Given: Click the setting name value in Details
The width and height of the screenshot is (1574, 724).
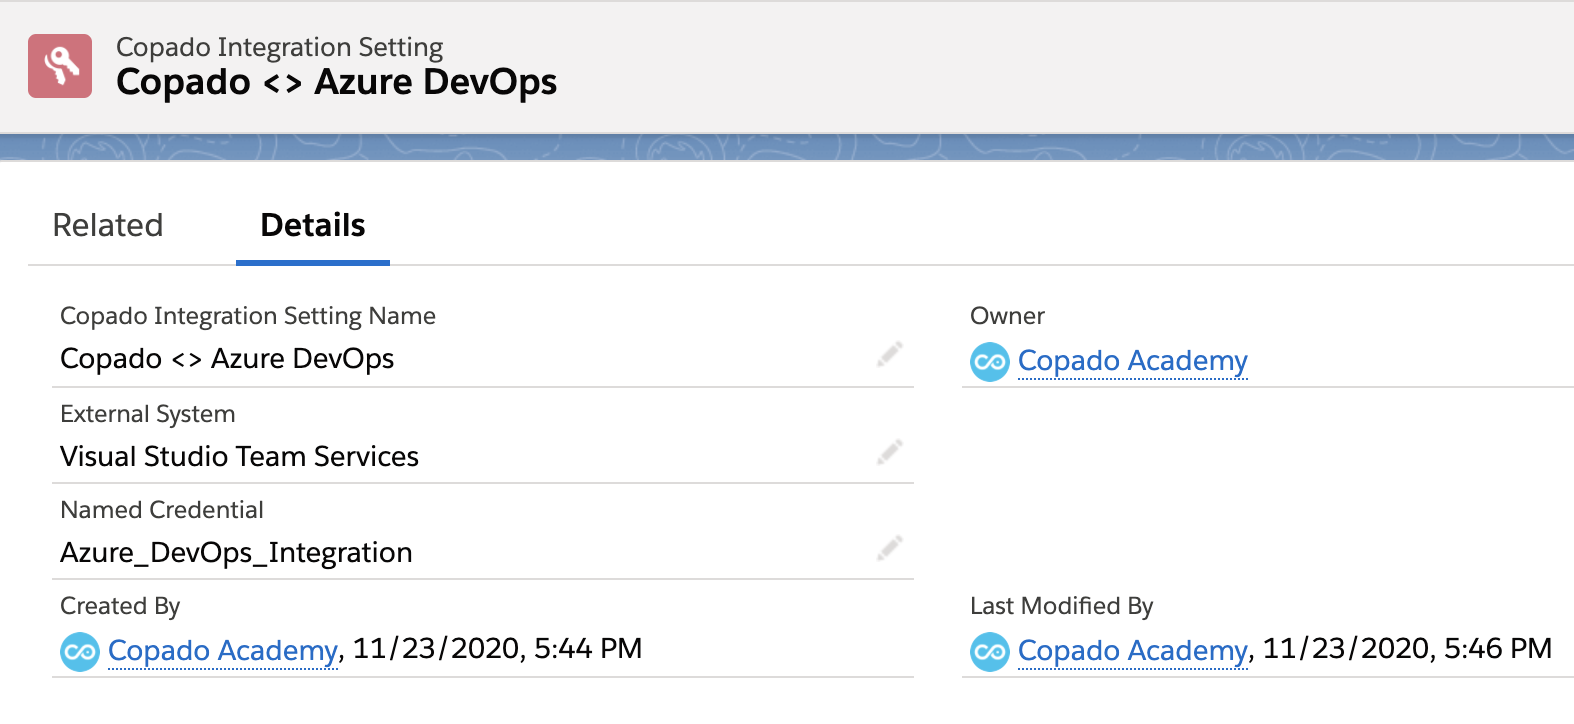Looking at the screenshot, I should pos(227,359).
